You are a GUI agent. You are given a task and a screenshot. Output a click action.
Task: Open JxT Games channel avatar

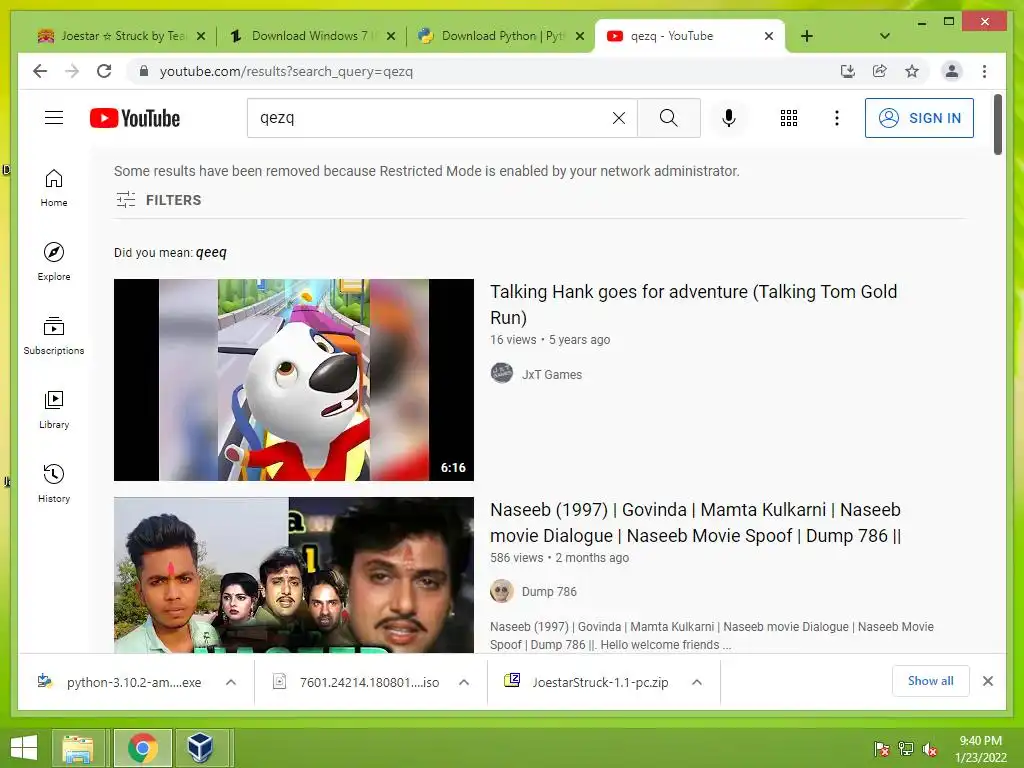(x=502, y=374)
